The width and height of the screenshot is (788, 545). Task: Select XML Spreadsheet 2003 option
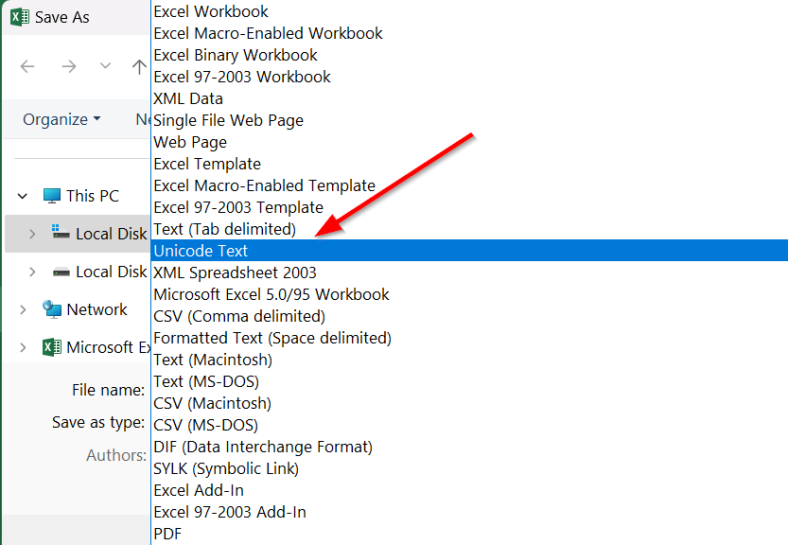pos(235,273)
